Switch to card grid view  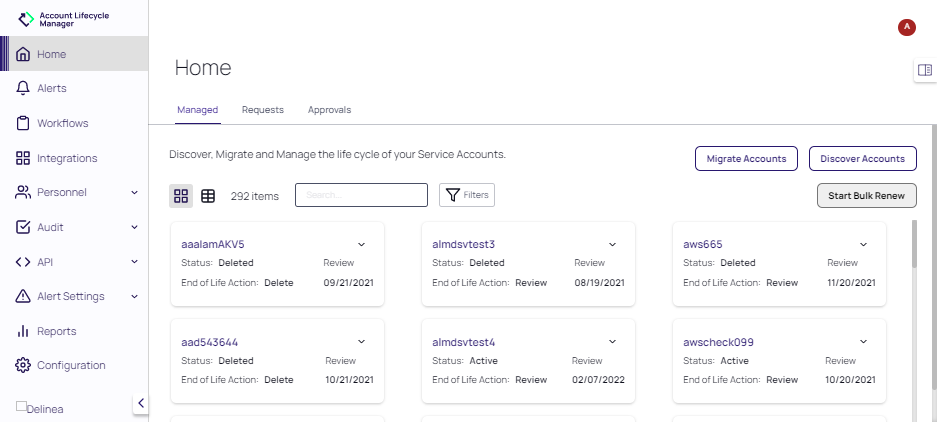[181, 196]
